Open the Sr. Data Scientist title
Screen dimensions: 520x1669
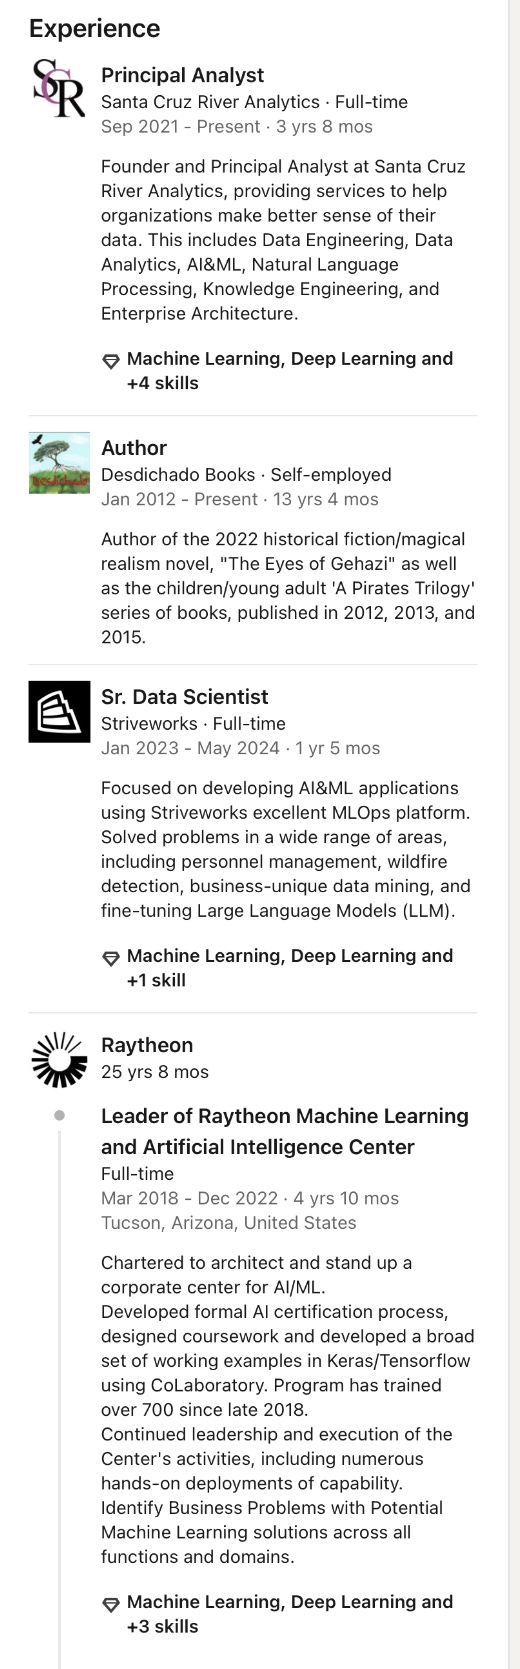185,697
